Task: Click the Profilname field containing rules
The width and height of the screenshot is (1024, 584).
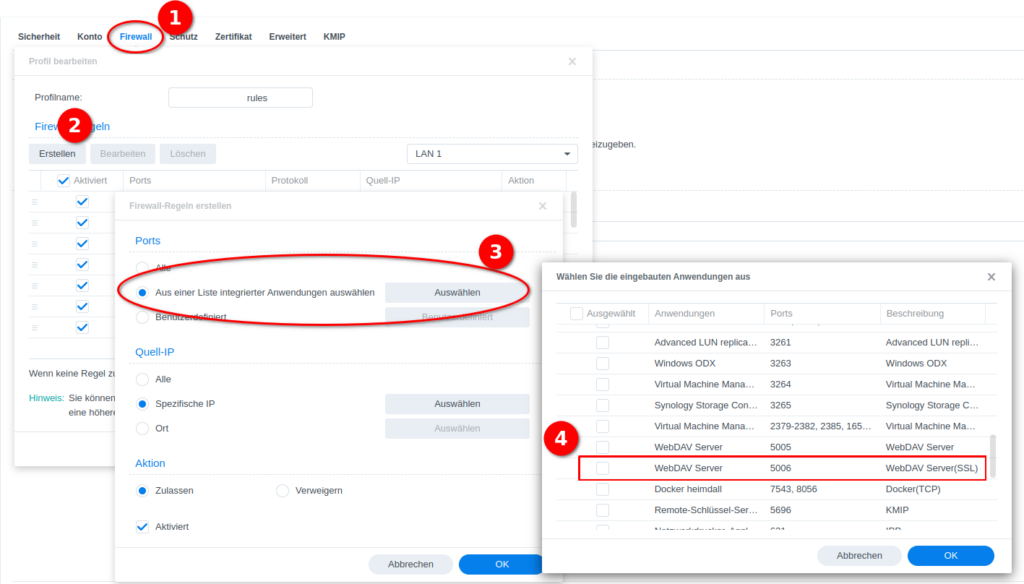Action: [239, 97]
